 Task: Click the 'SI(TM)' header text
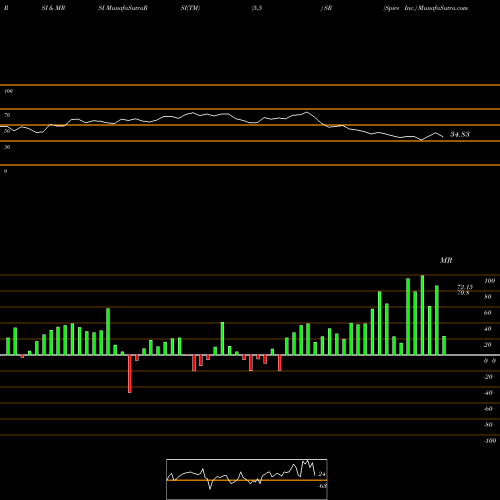tap(190, 8)
